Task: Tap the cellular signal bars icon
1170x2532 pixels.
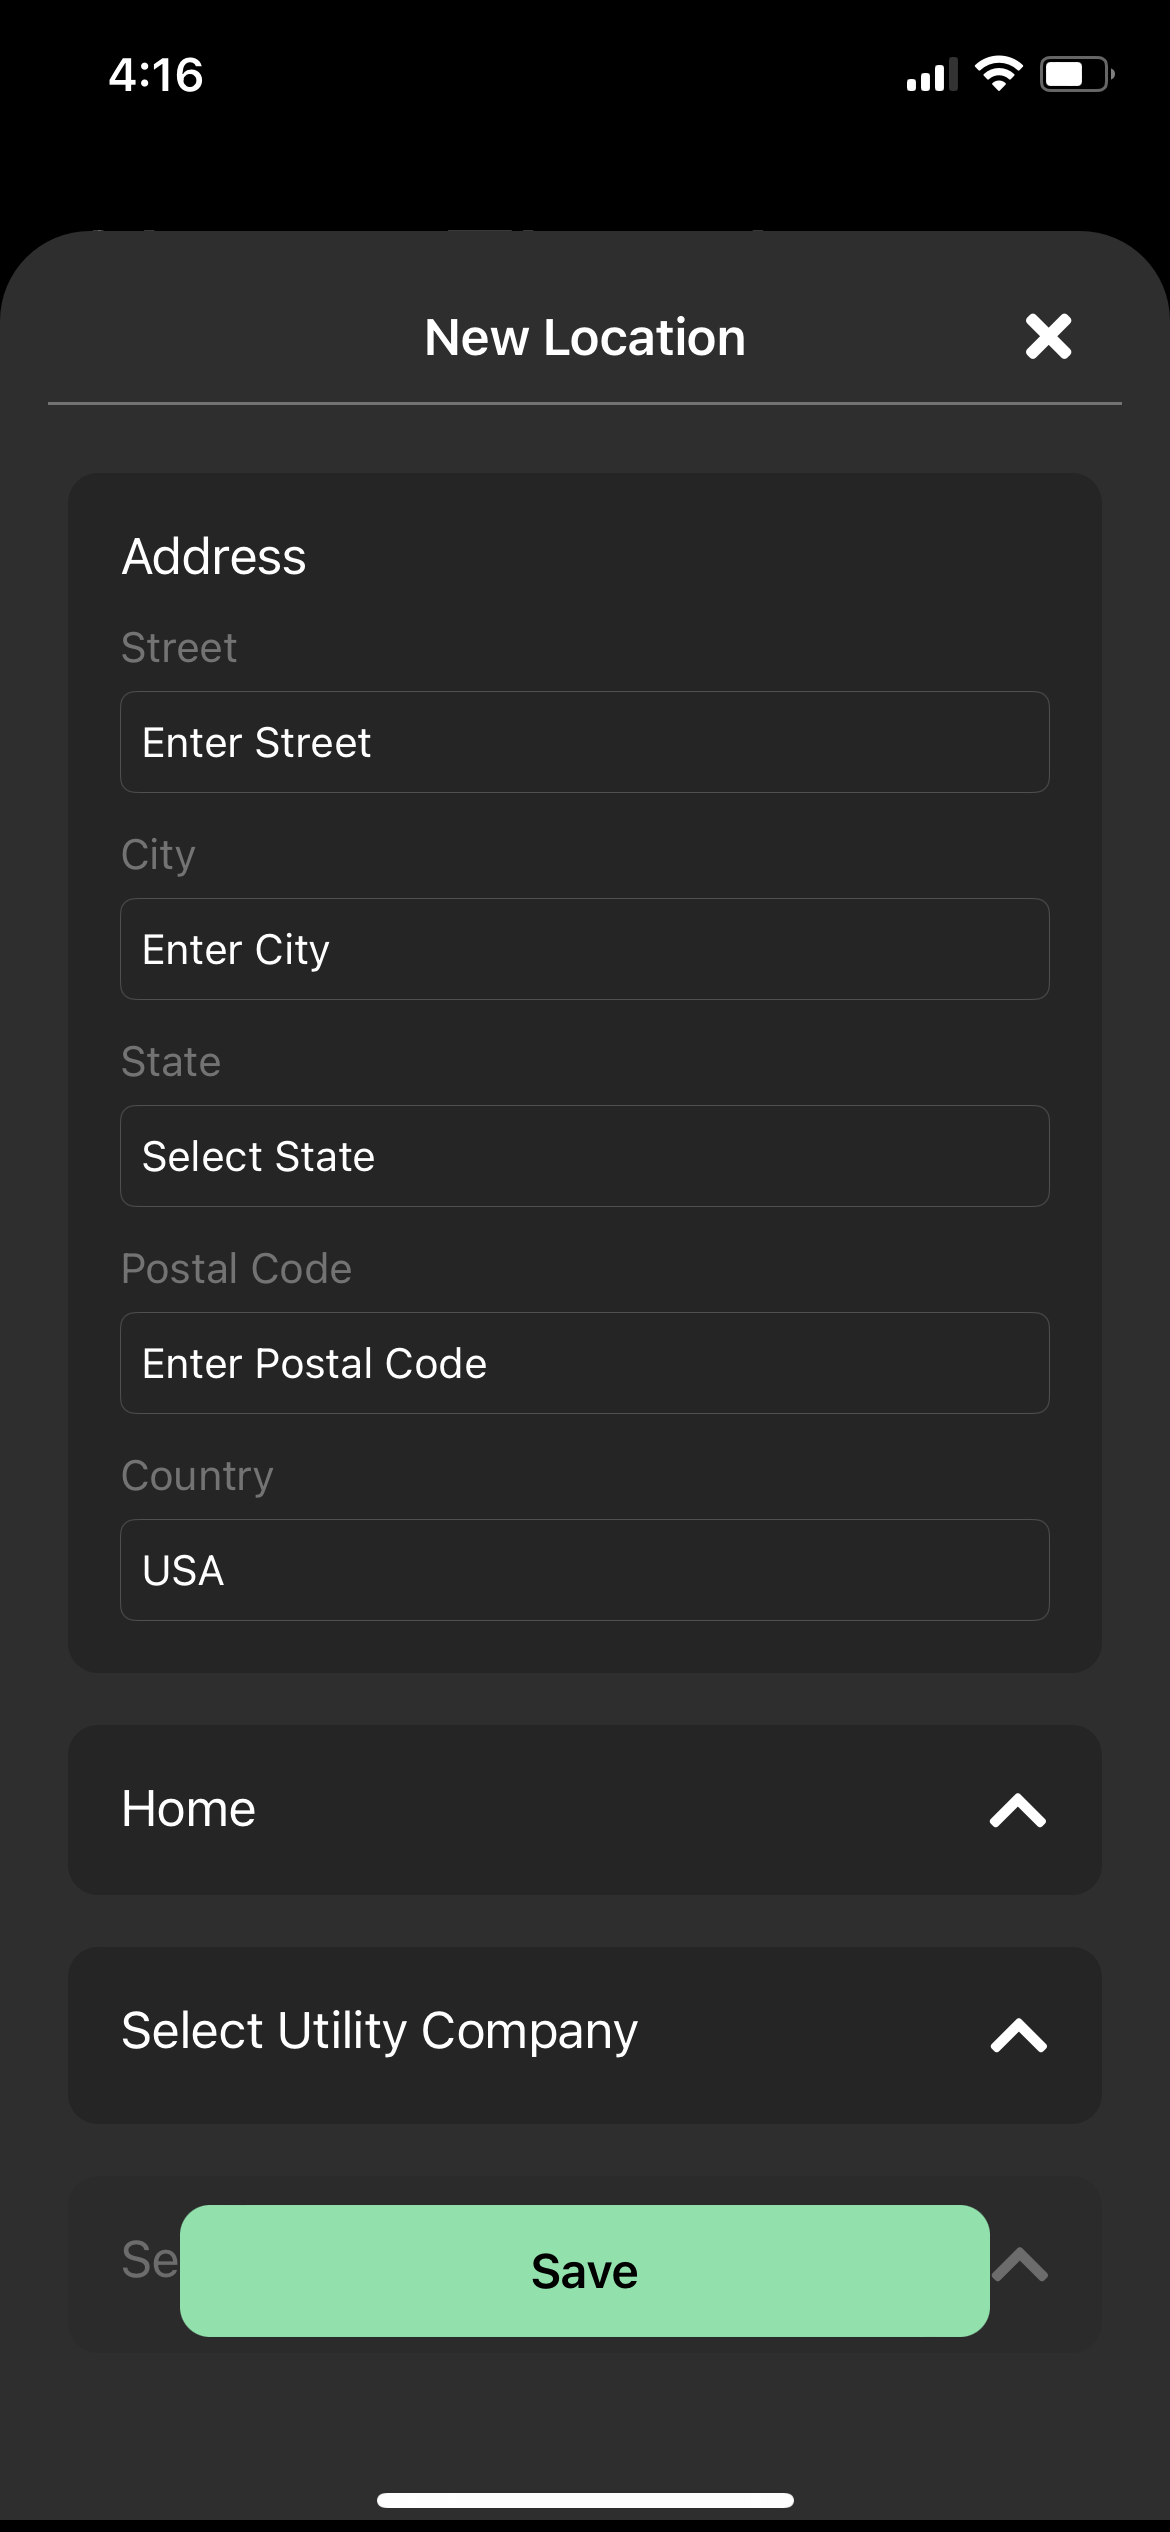Action: tap(931, 75)
